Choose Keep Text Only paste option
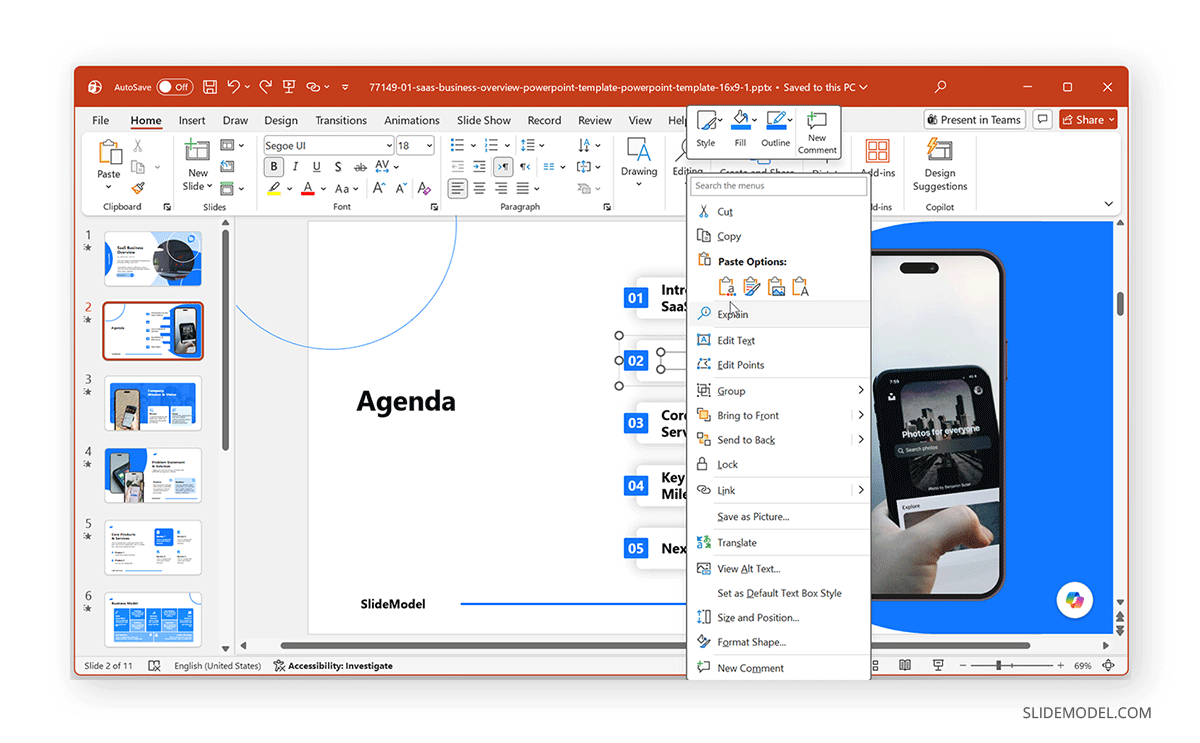The width and height of the screenshot is (1200, 743). pyautogui.click(x=800, y=287)
